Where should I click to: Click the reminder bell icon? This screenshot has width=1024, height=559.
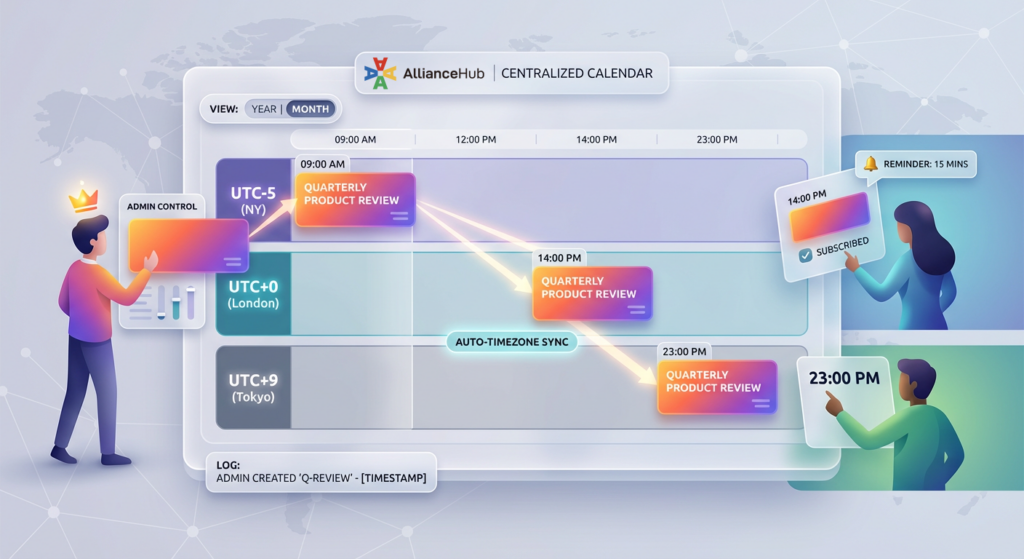870,163
